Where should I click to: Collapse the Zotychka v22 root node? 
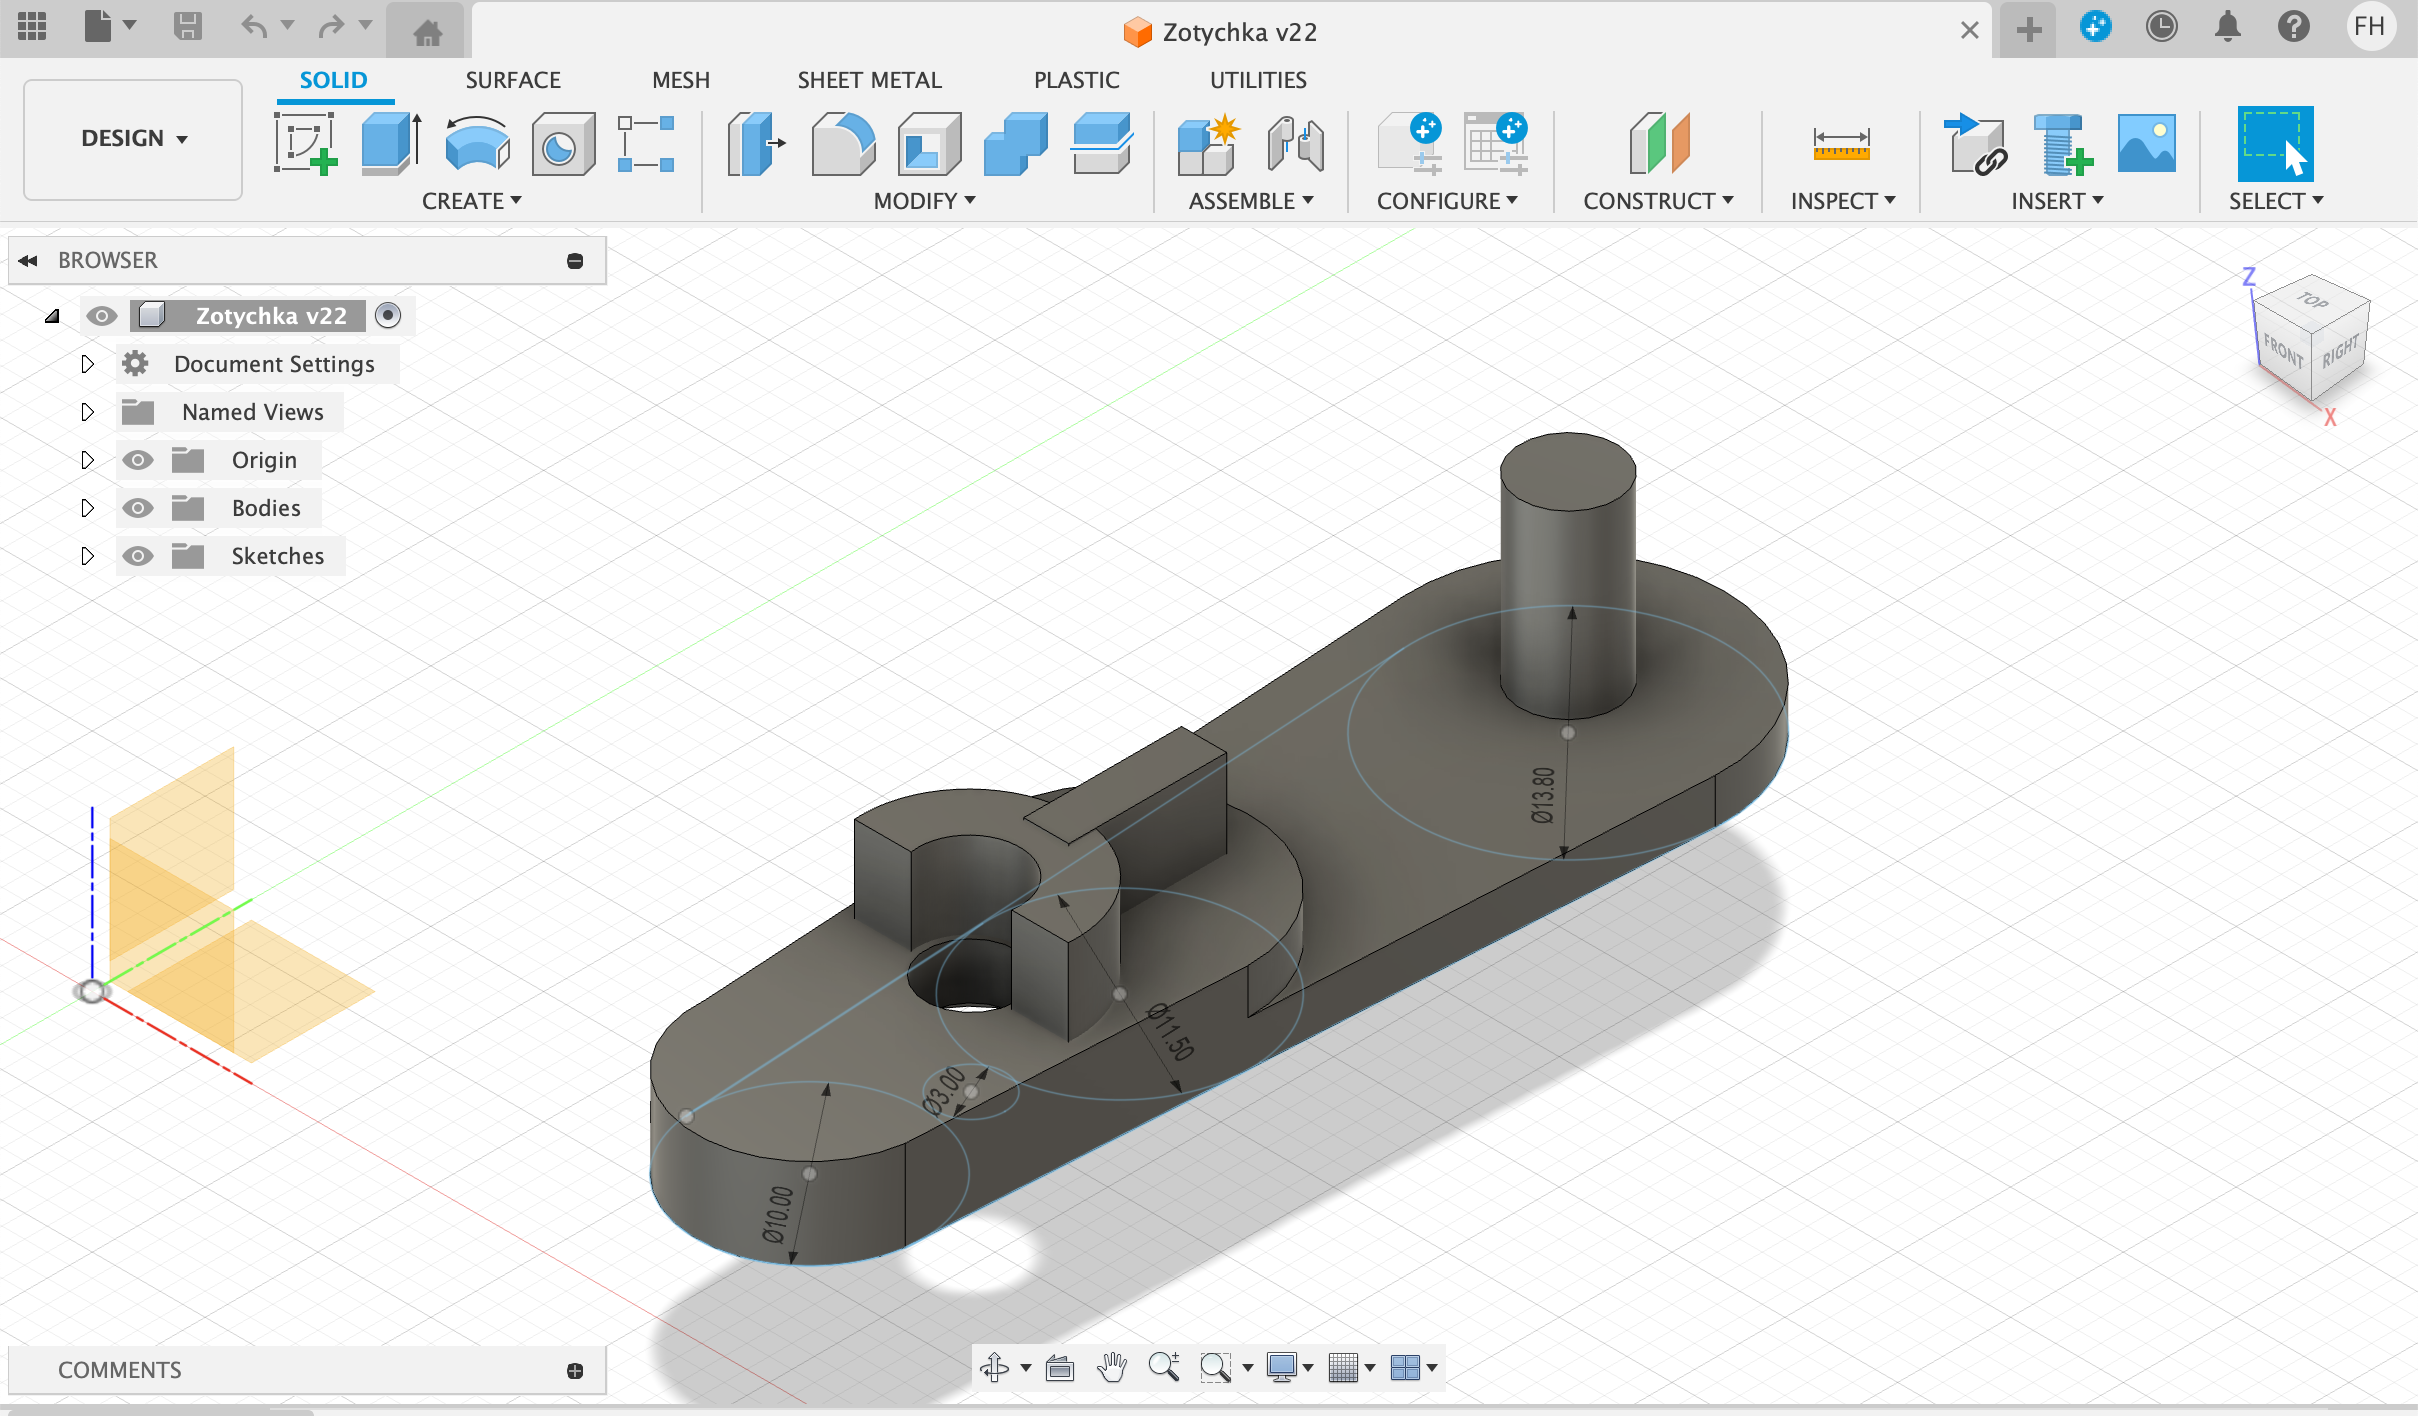tap(52, 317)
